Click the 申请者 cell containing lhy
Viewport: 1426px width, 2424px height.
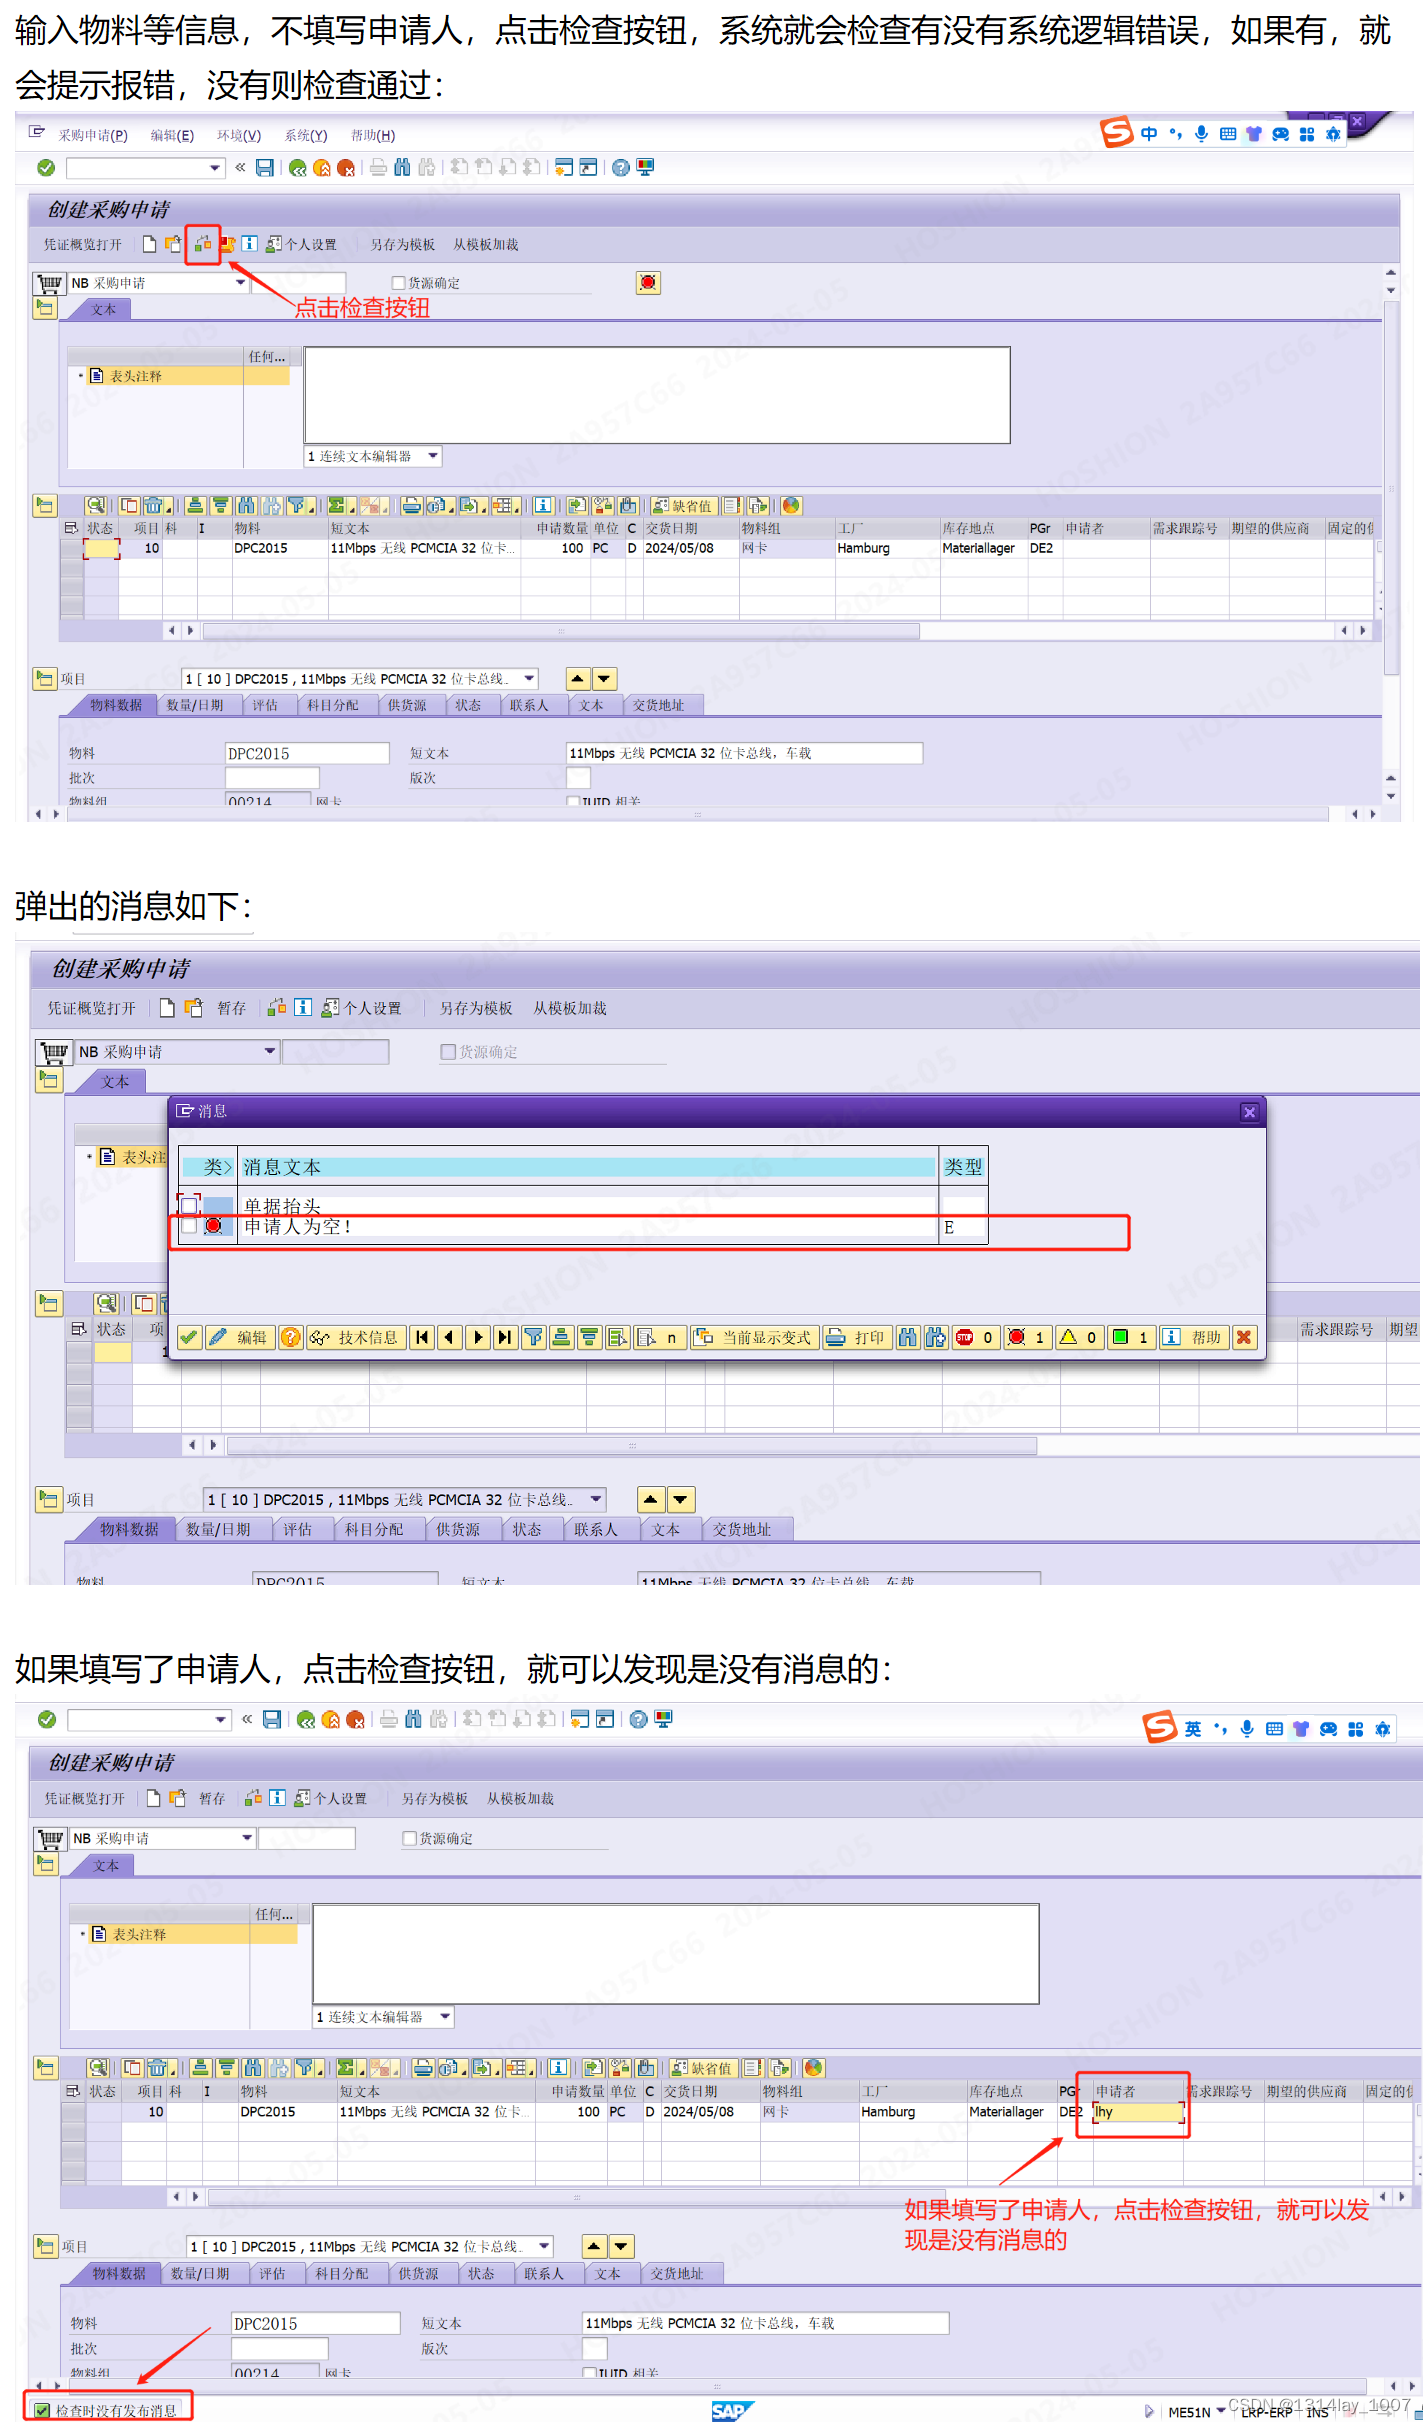[x=1137, y=2112]
